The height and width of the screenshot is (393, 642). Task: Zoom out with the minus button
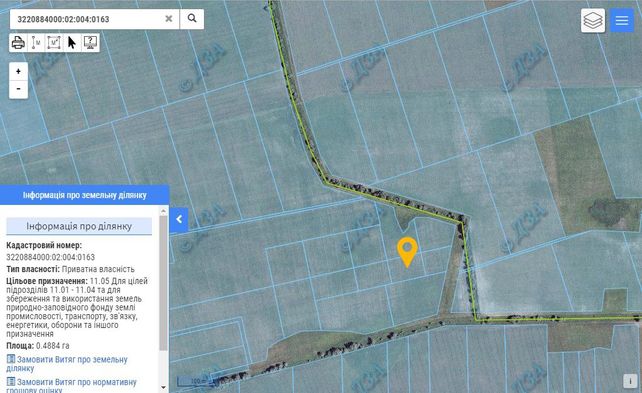coord(18,89)
